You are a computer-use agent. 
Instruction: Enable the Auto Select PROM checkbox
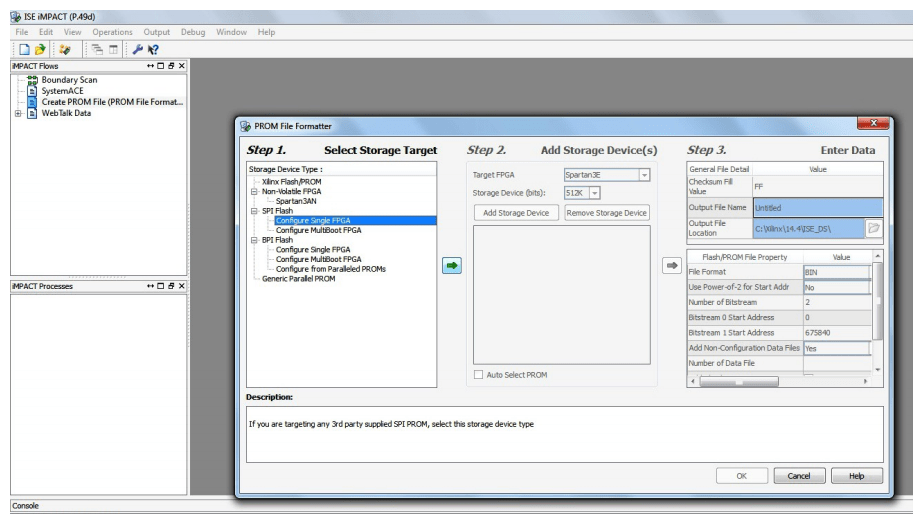pos(476,375)
